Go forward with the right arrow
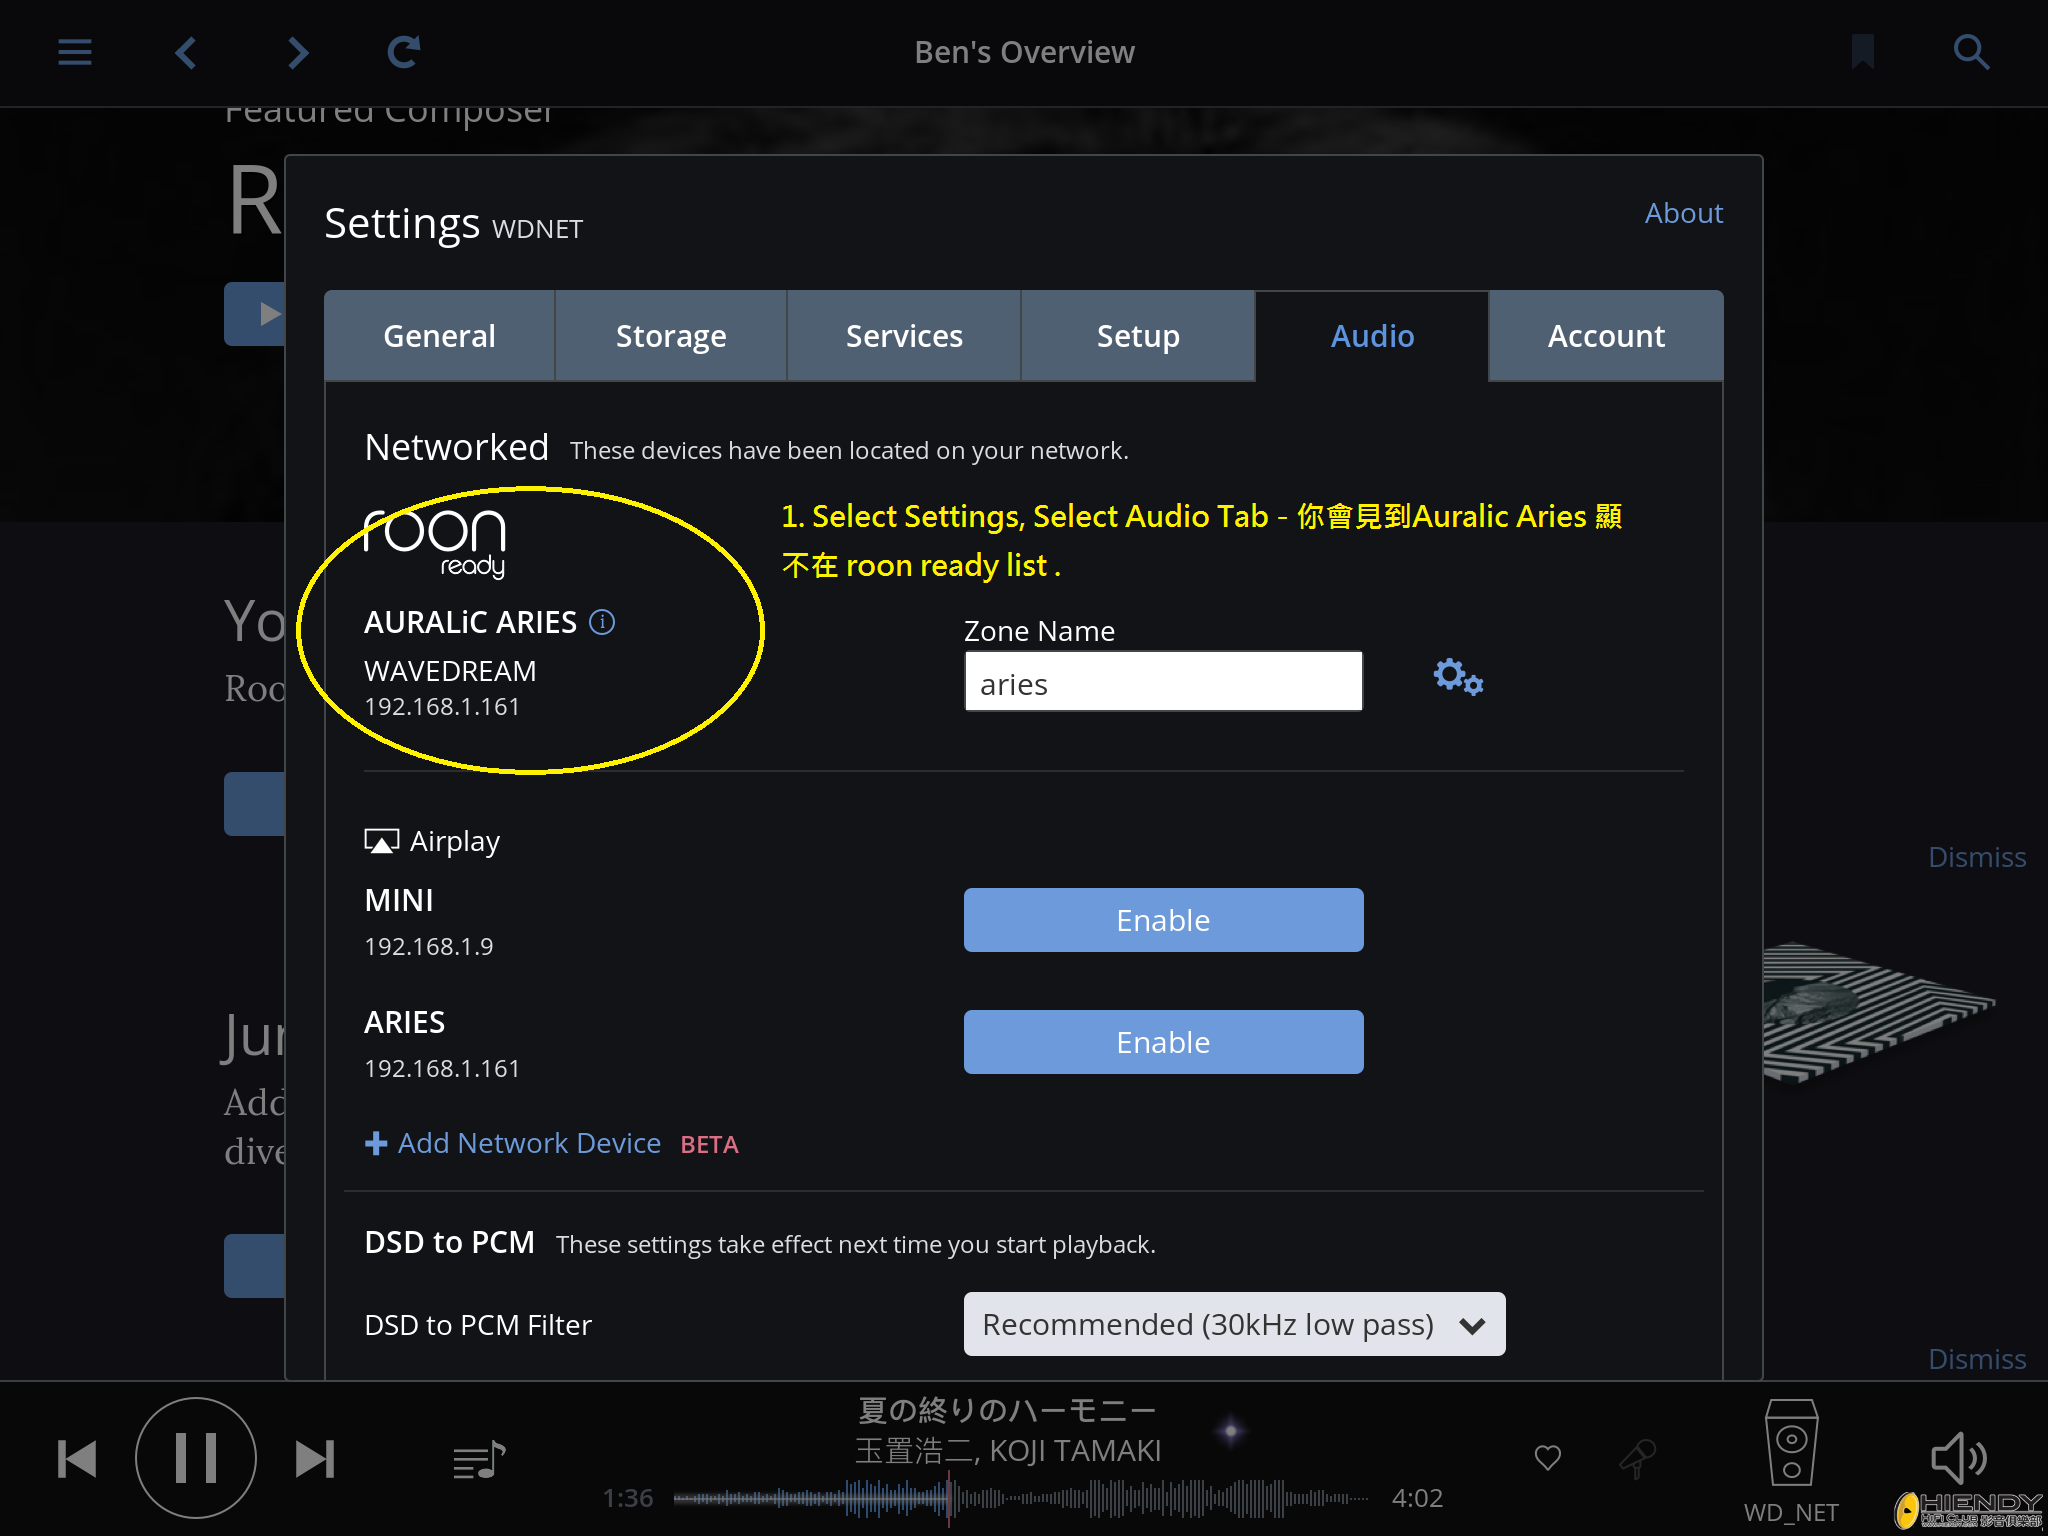This screenshot has height=1536, width=2048. tap(298, 52)
